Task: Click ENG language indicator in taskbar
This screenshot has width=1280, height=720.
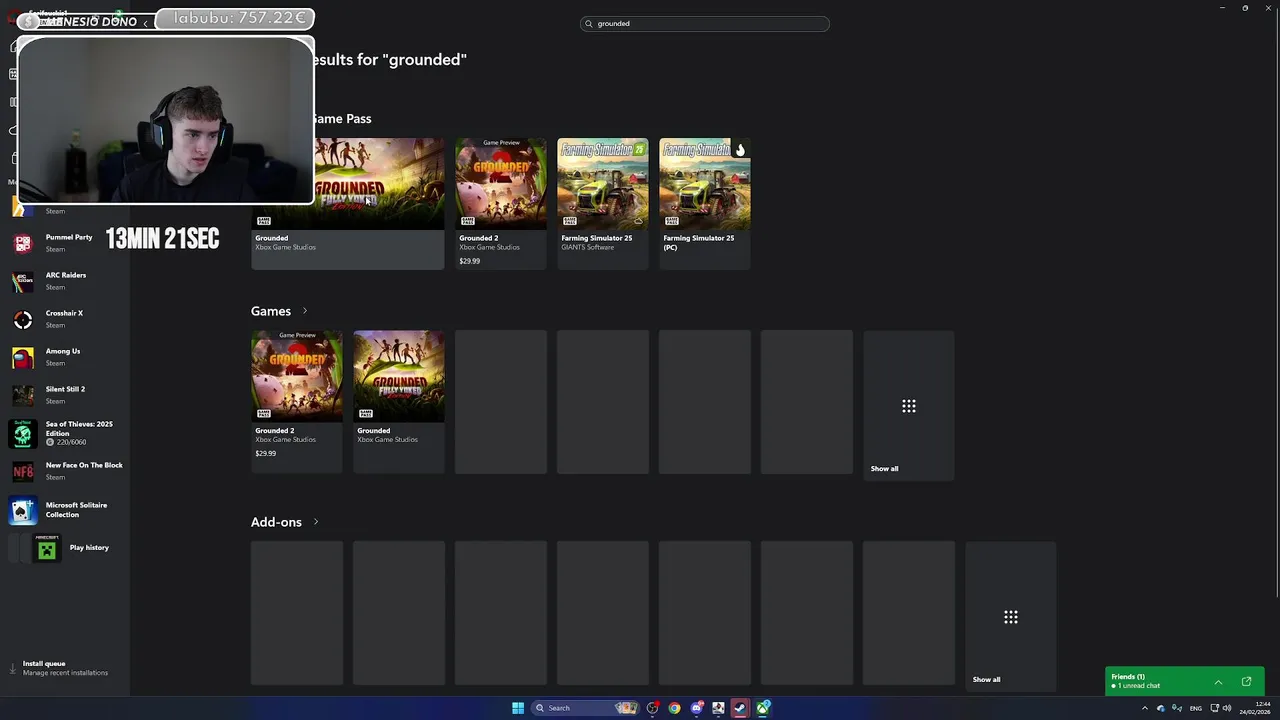Action: pyautogui.click(x=1195, y=708)
